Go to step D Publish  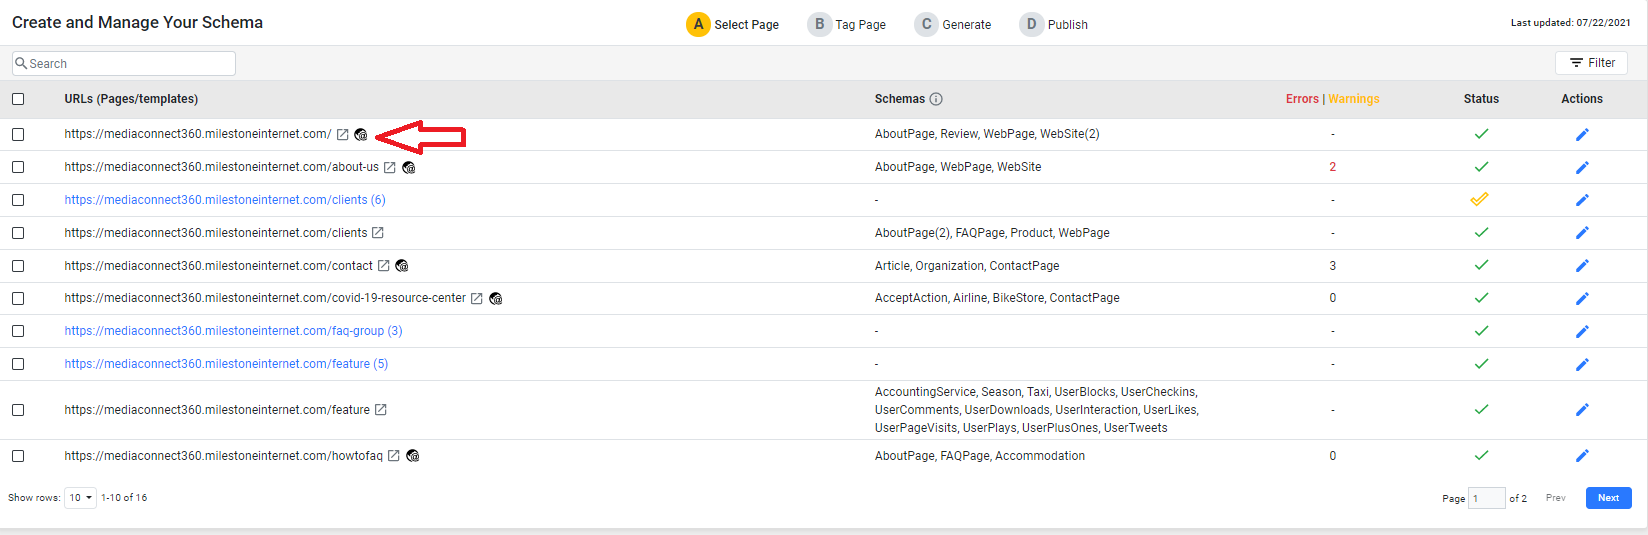click(x=1054, y=24)
